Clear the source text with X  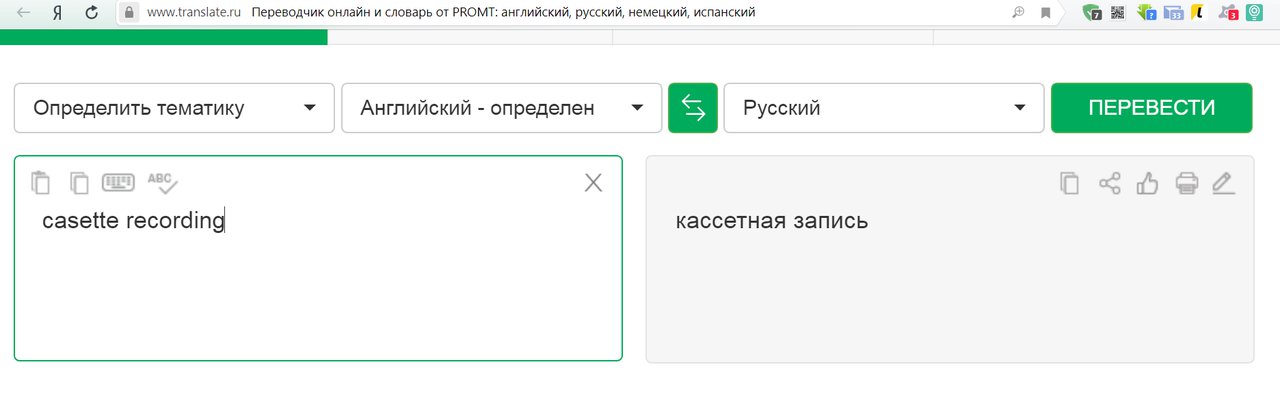click(x=593, y=182)
